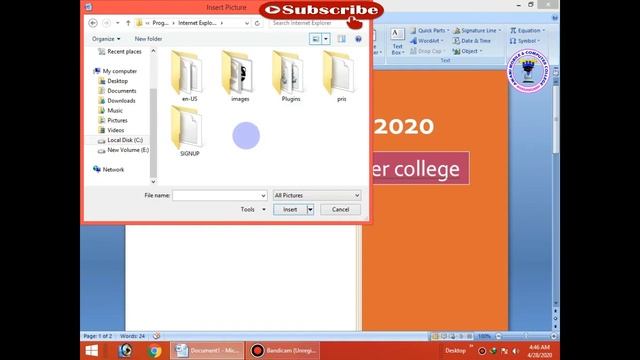640x360 pixels.
Task: Open the All Pictures file type dropdown
Action: tap(317, 196)
